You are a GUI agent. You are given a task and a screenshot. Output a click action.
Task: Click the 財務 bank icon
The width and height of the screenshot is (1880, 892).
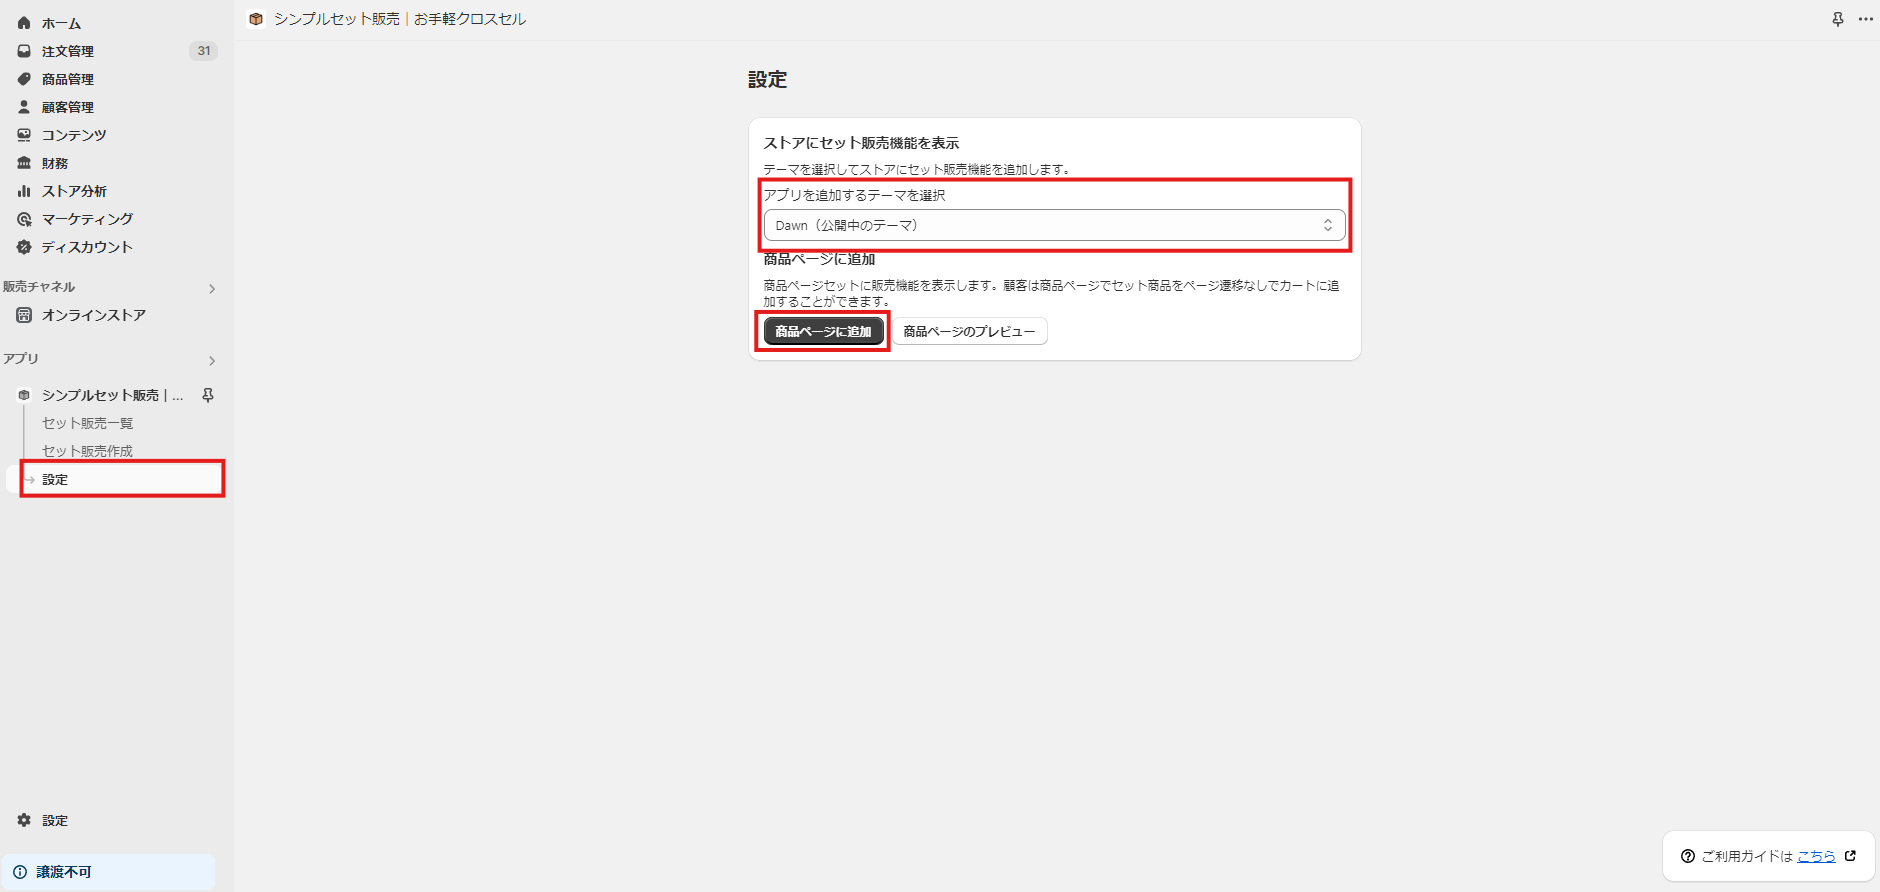24,163
